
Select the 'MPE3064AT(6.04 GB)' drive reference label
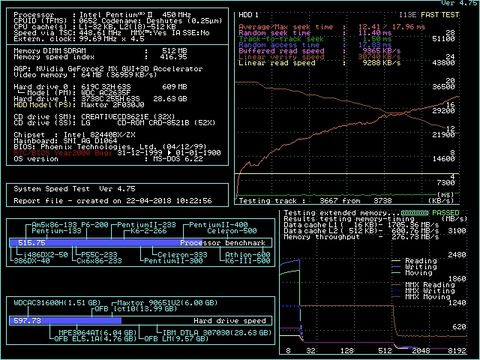[98, 333]
